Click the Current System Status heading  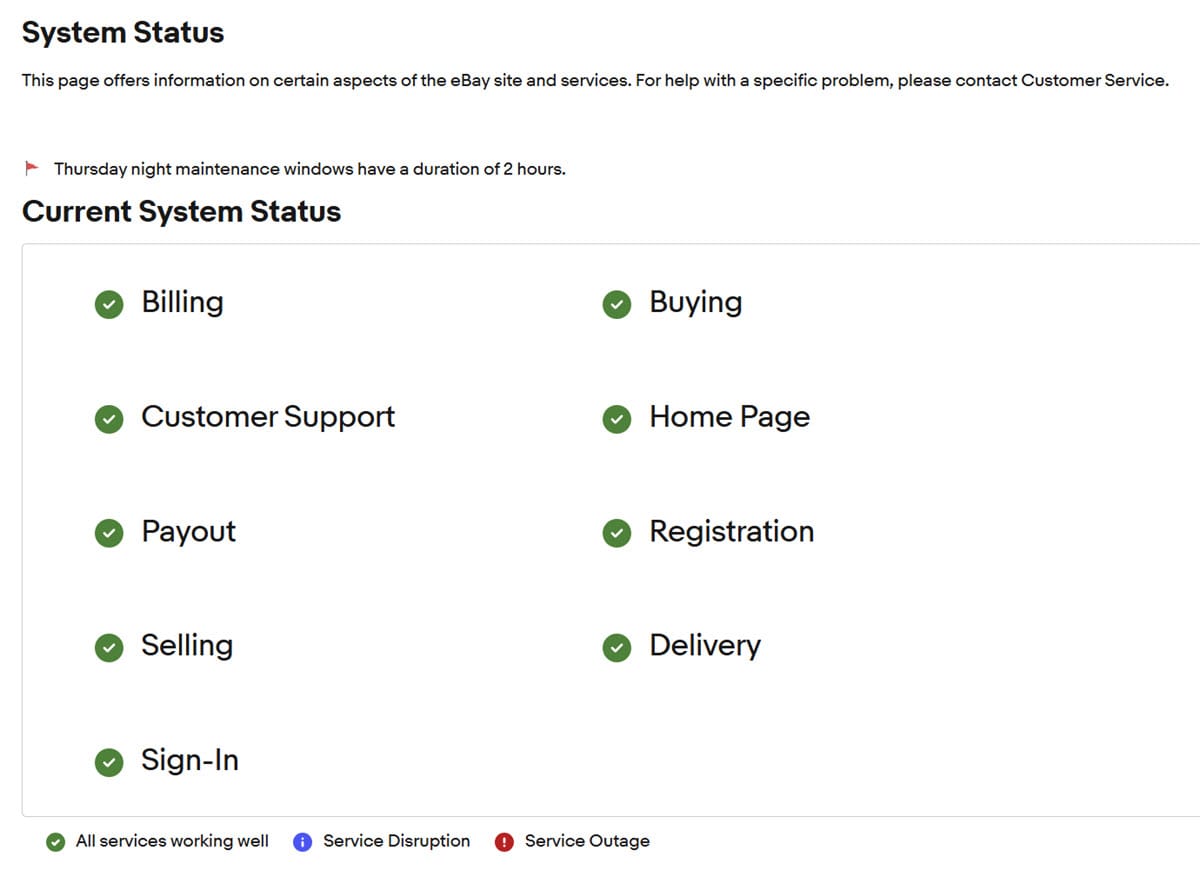click(x=181, y=212)
